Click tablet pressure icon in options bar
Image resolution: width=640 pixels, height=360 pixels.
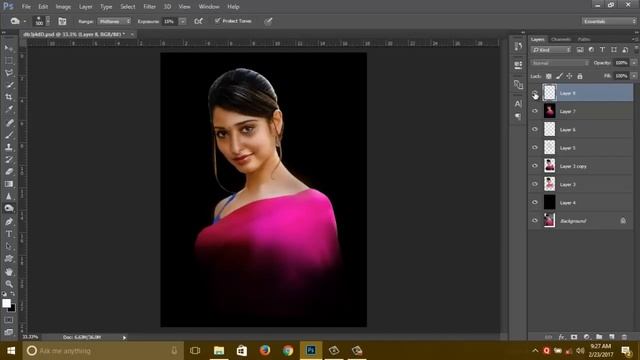point(268,21)
